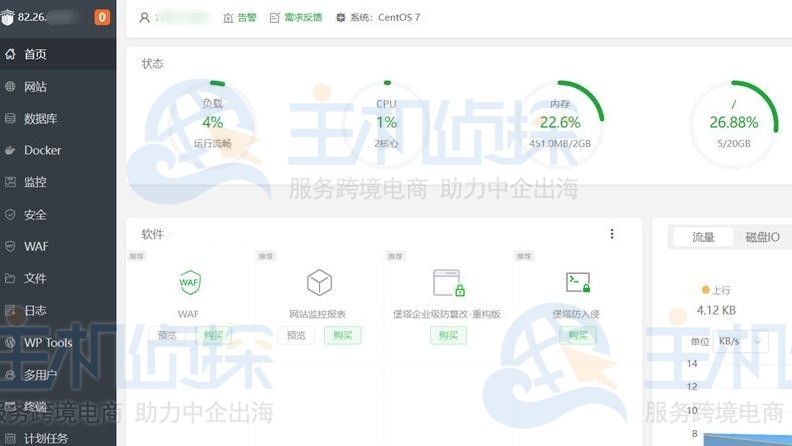Click 购买 button under 堡塔防入侵
The image size is (792, 446).
click(578, 335)
